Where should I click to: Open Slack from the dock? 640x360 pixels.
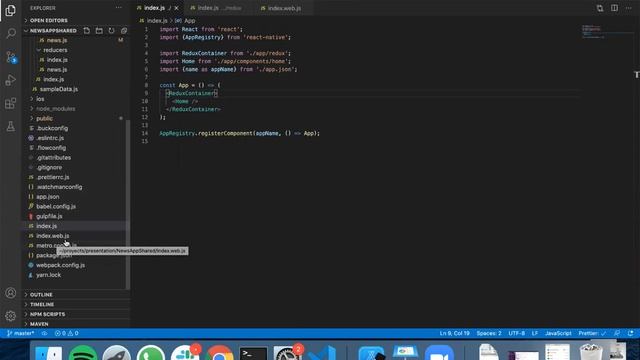coord(185,353)
